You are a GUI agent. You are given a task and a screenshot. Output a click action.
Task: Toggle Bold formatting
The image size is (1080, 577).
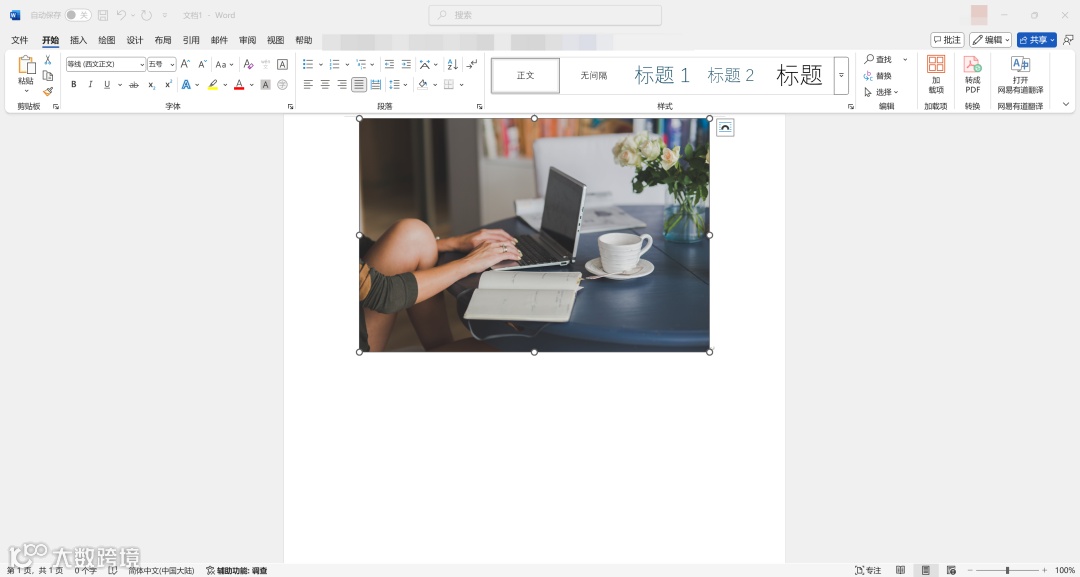pyautogui.click(x=74, y=85)
